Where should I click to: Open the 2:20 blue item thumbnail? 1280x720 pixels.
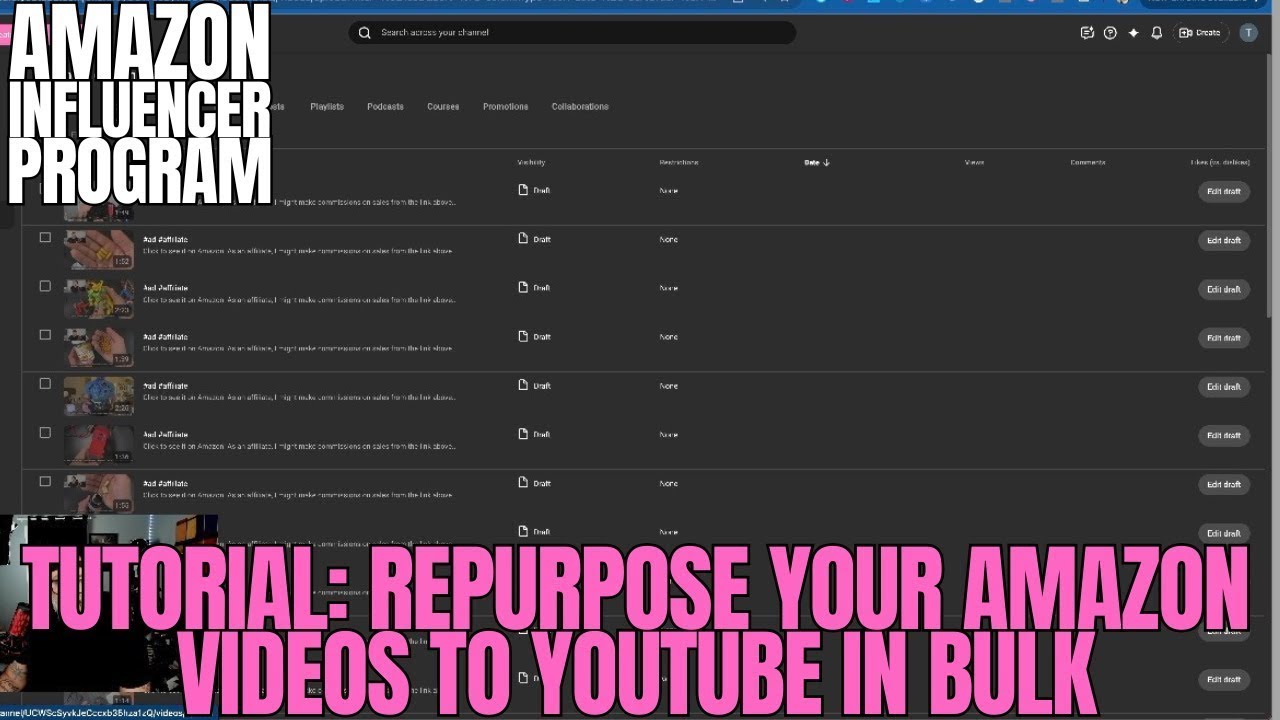[99, 396]
